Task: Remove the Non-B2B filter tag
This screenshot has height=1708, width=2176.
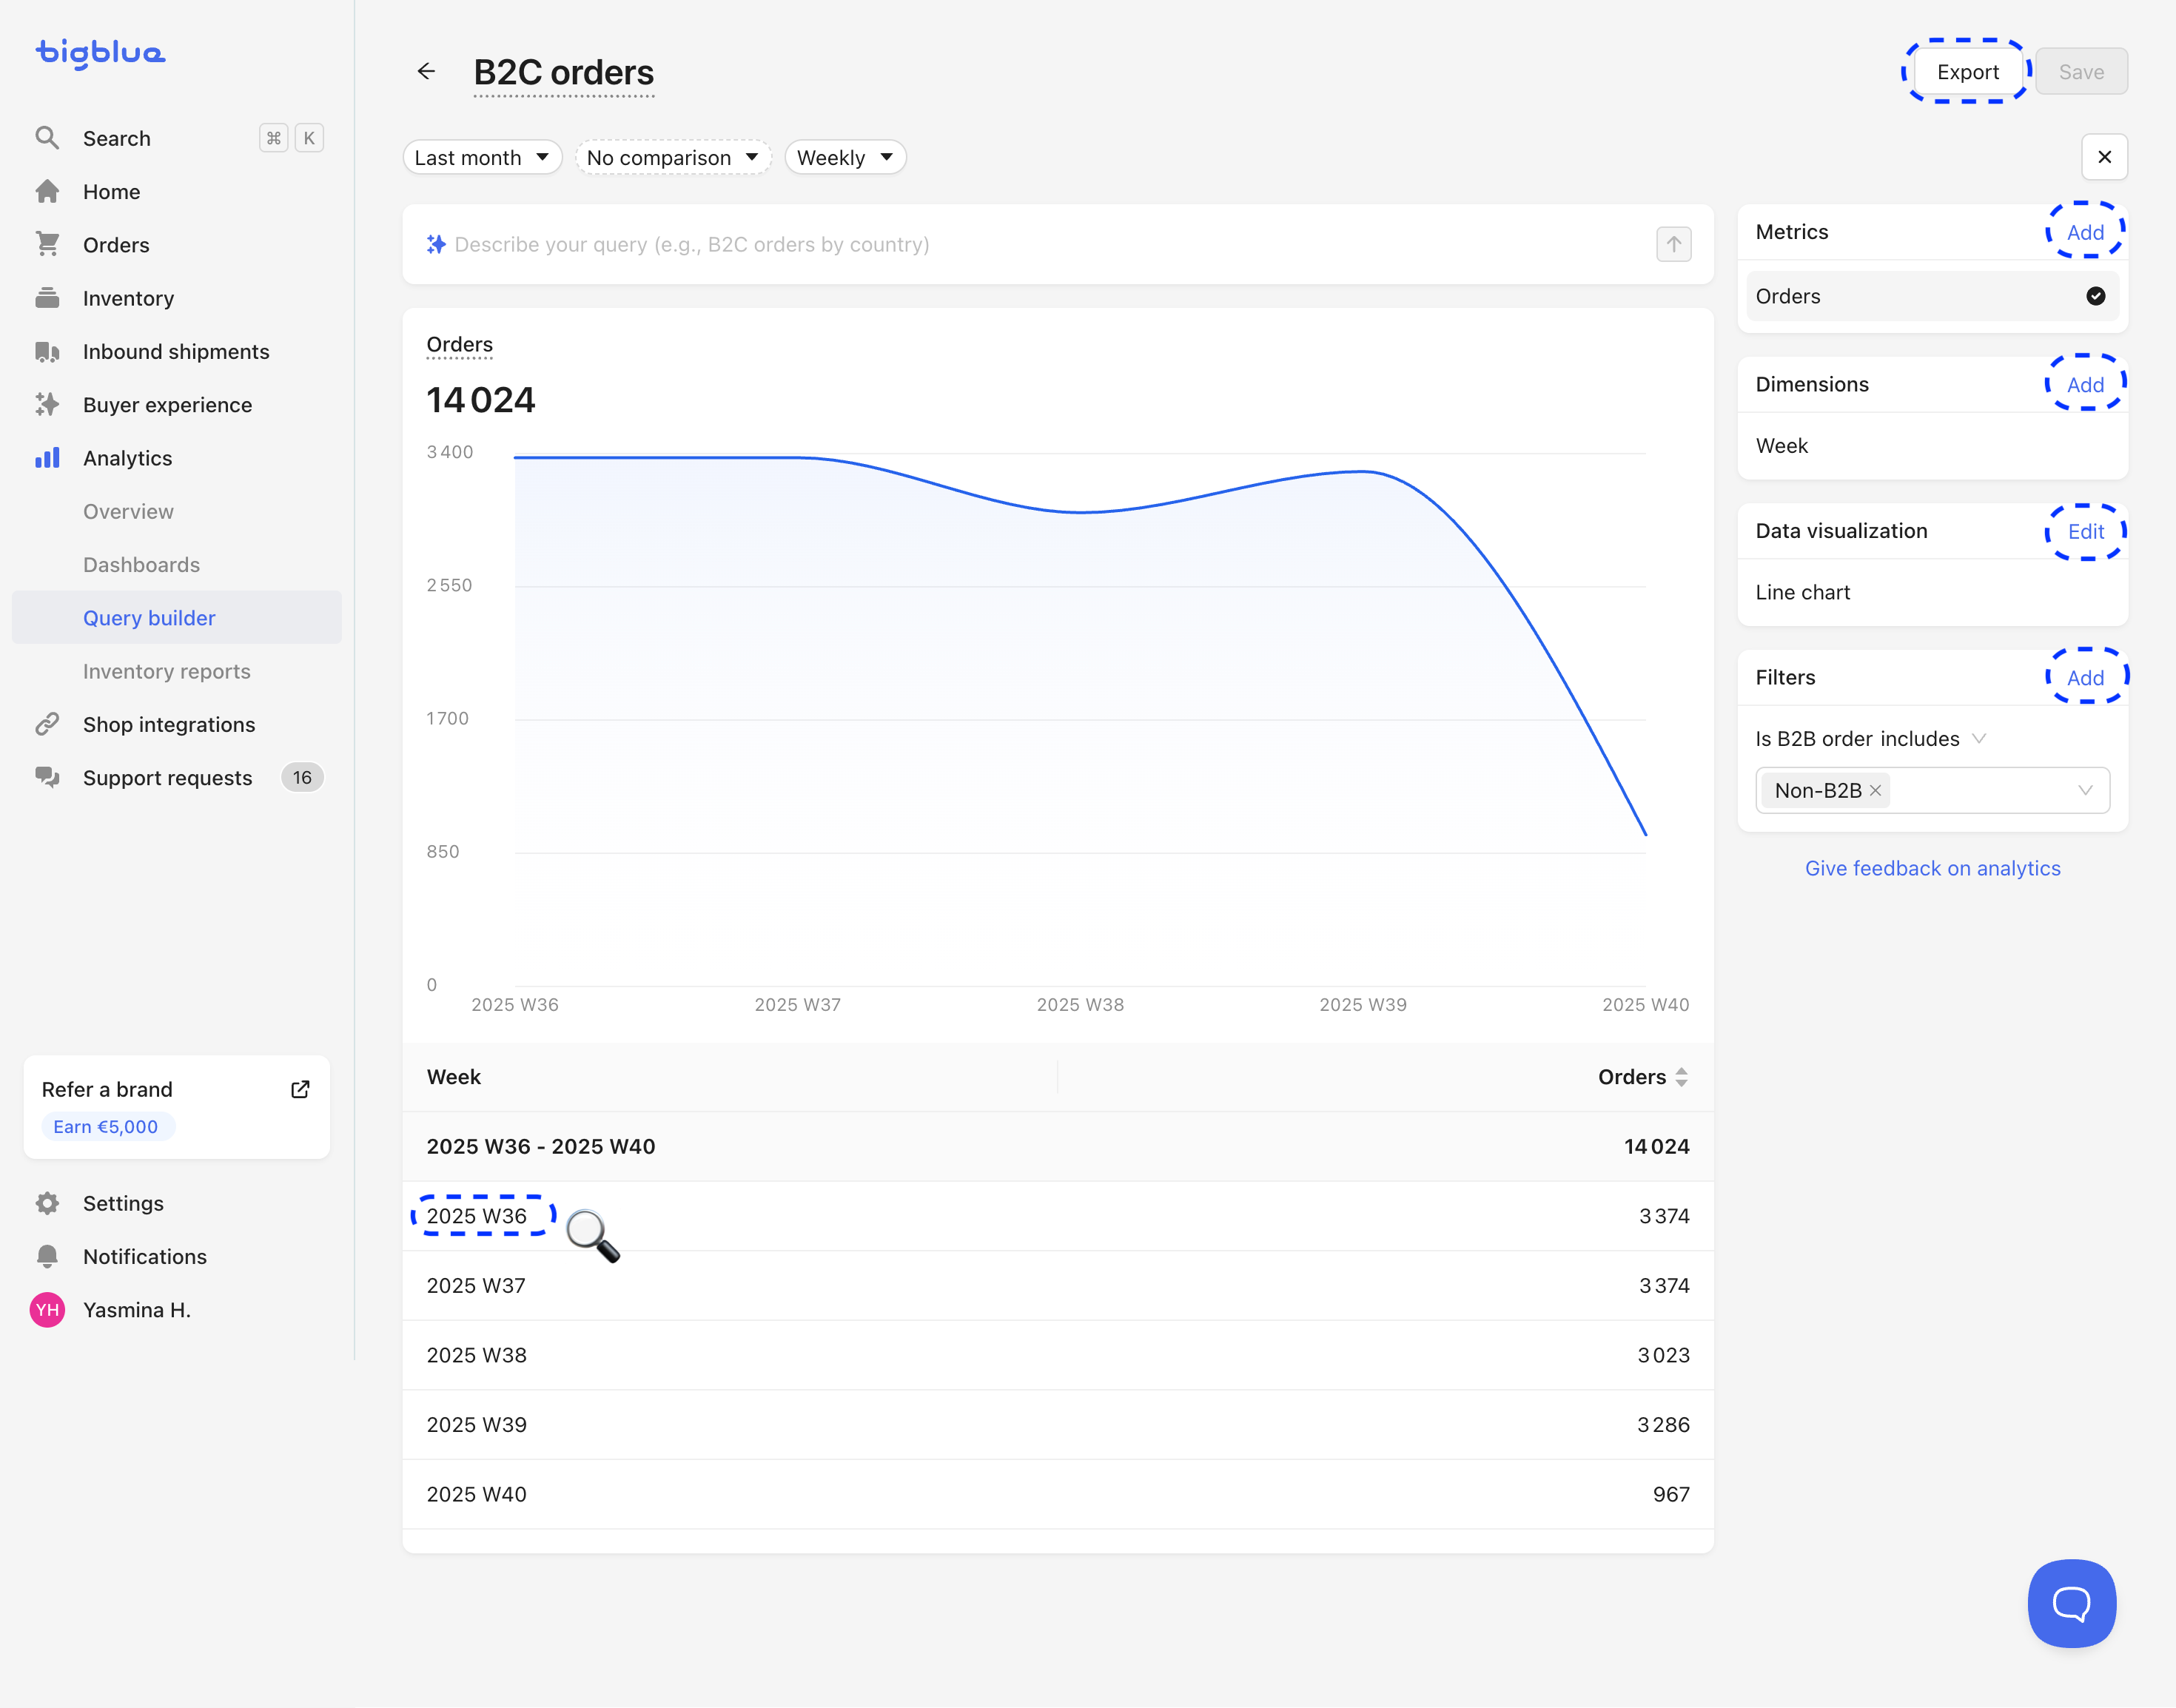Action: [x=1876, y=790]
